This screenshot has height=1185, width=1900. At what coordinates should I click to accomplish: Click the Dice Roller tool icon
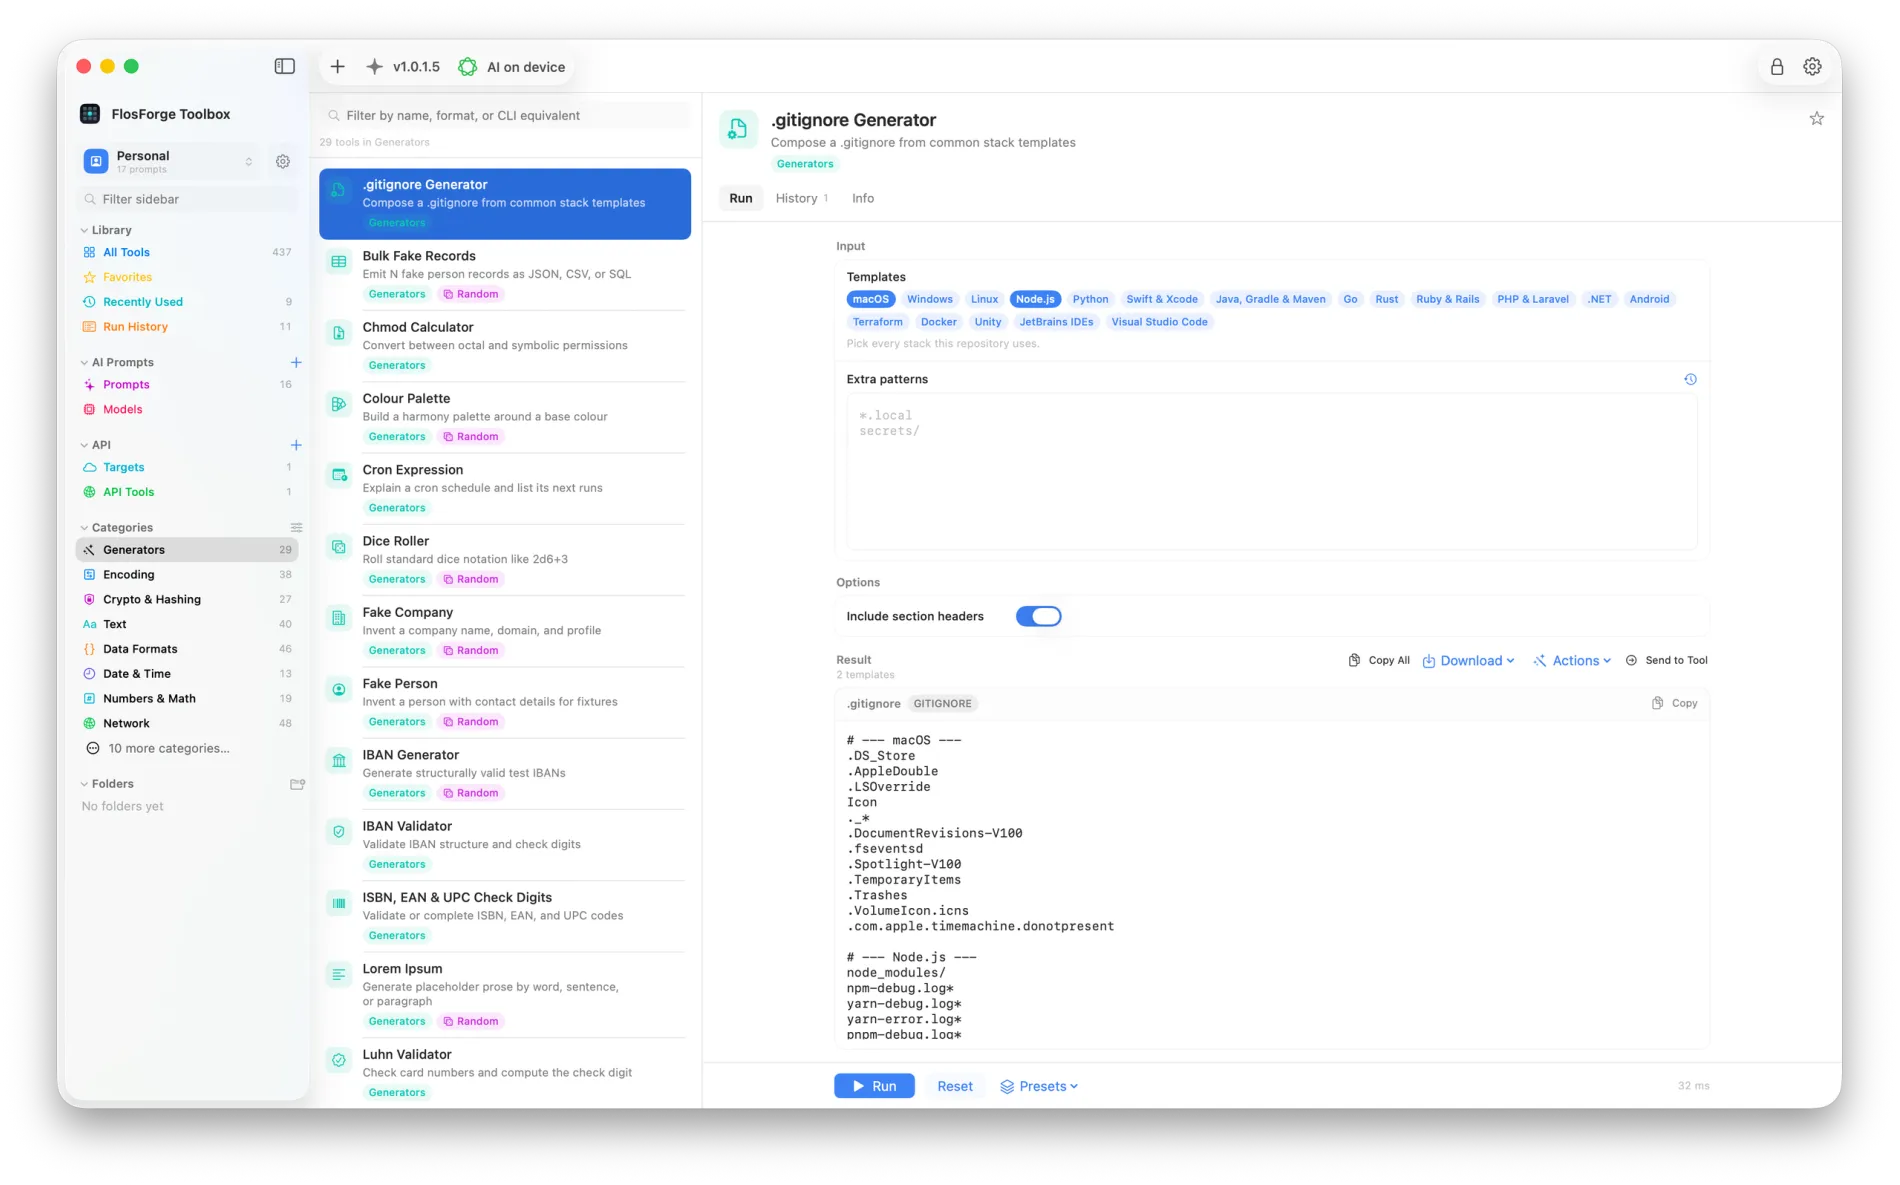coord(339,547)
